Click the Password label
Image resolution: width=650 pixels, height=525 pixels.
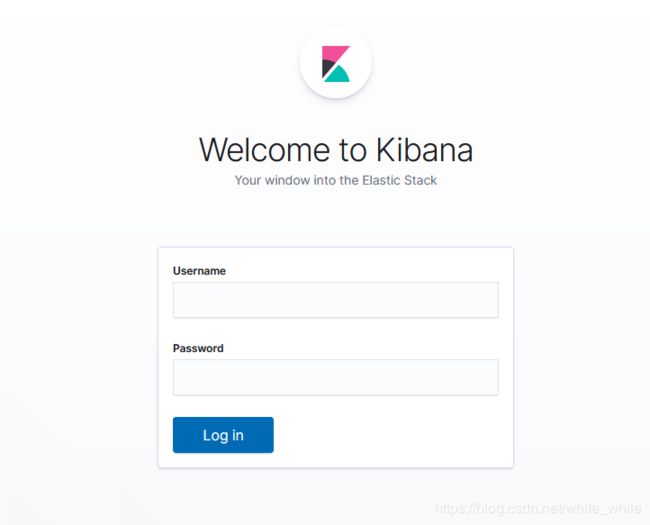pyautogui.click(x=198, y=348)
